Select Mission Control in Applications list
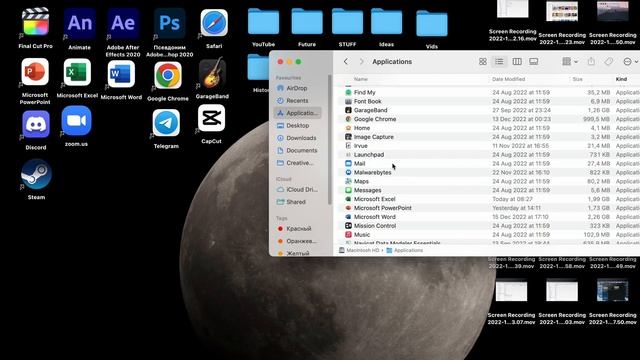Image resolution: width=640 pixels, height=360 pixels. point(489,226)
